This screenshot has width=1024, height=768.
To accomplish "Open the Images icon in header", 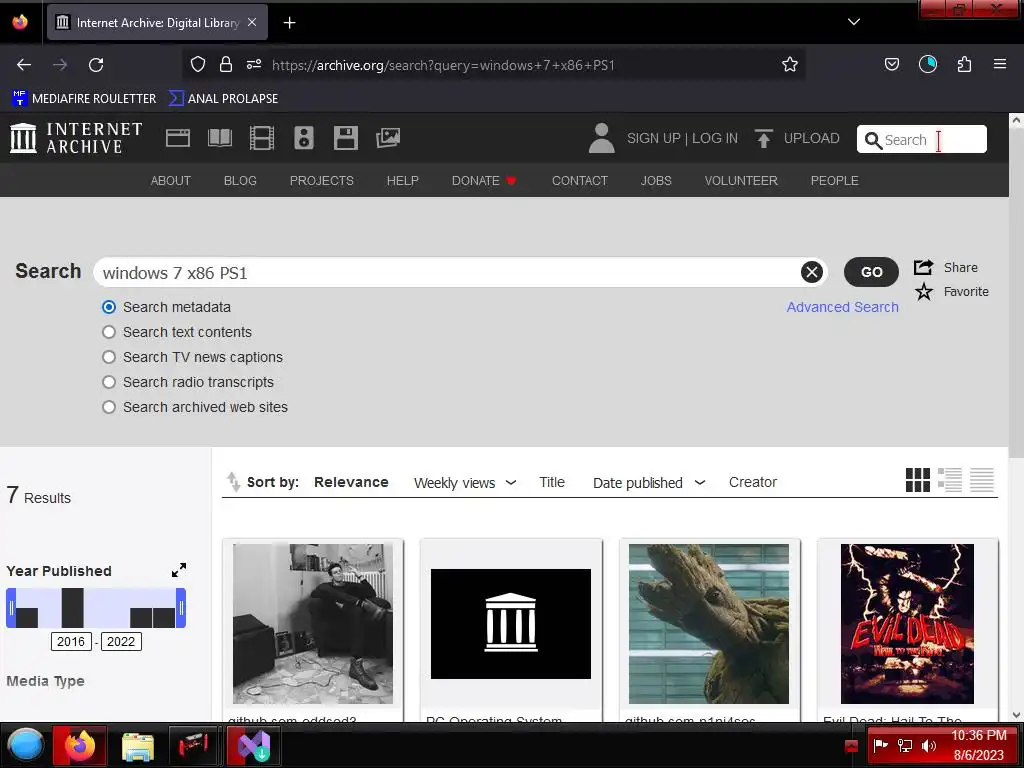I will (388, 138).
